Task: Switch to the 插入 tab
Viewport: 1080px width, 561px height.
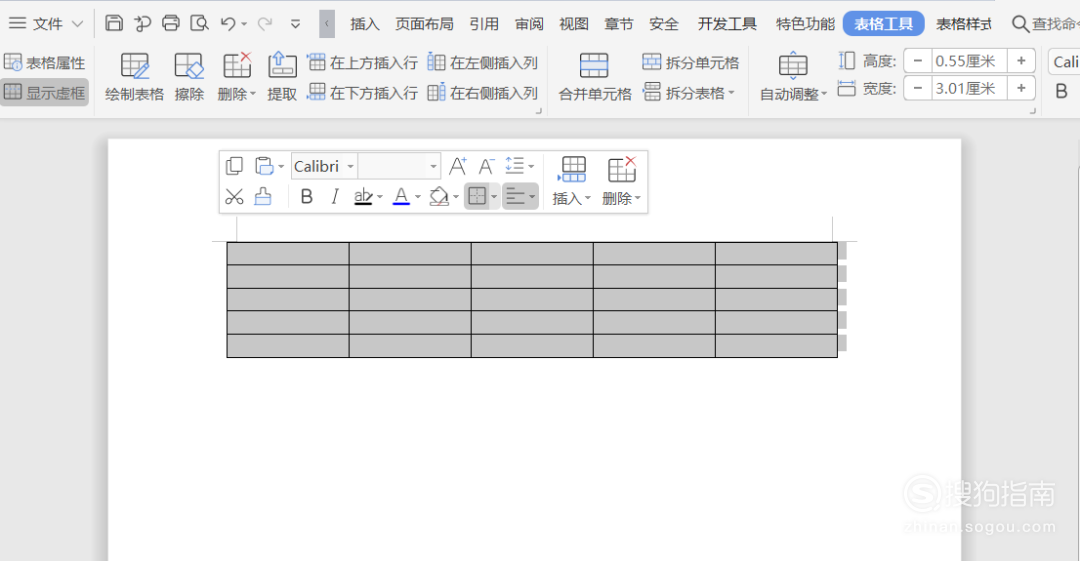Action: 364,24
